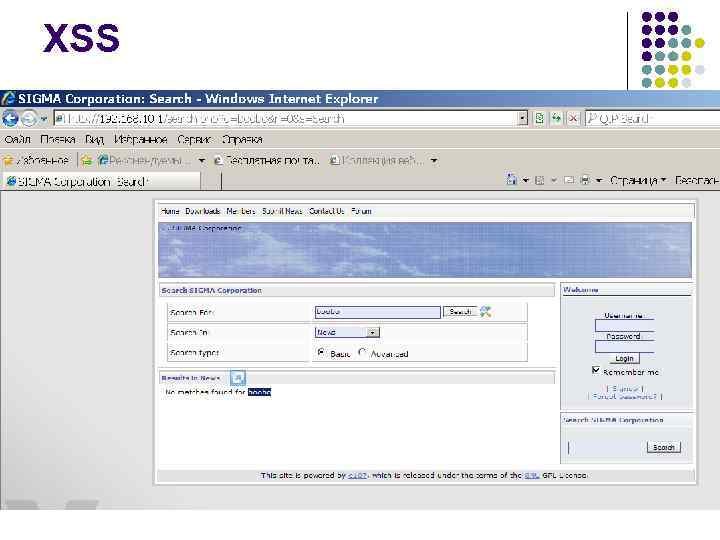Click the Login button
The width and height of the screenshot is (720, 540).
(624, 358)
